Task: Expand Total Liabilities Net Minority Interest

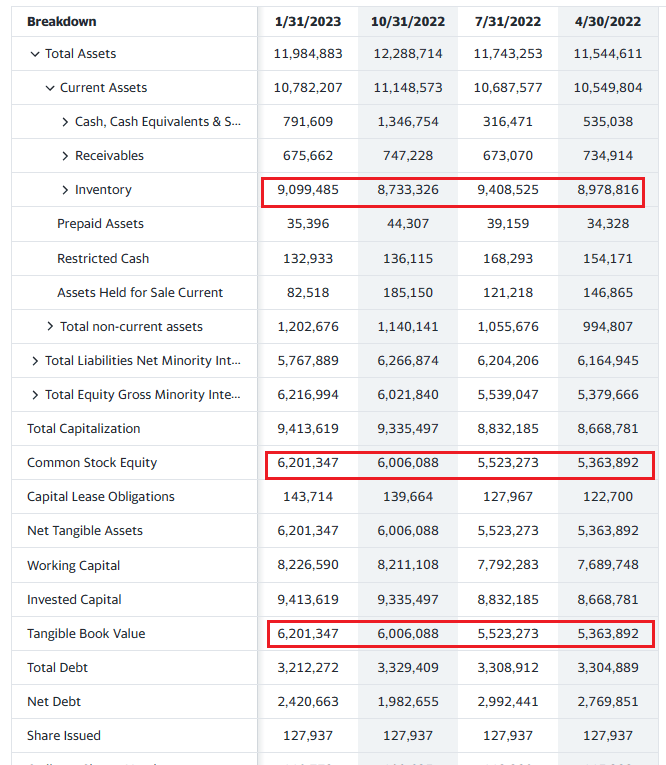Action: 36,361
